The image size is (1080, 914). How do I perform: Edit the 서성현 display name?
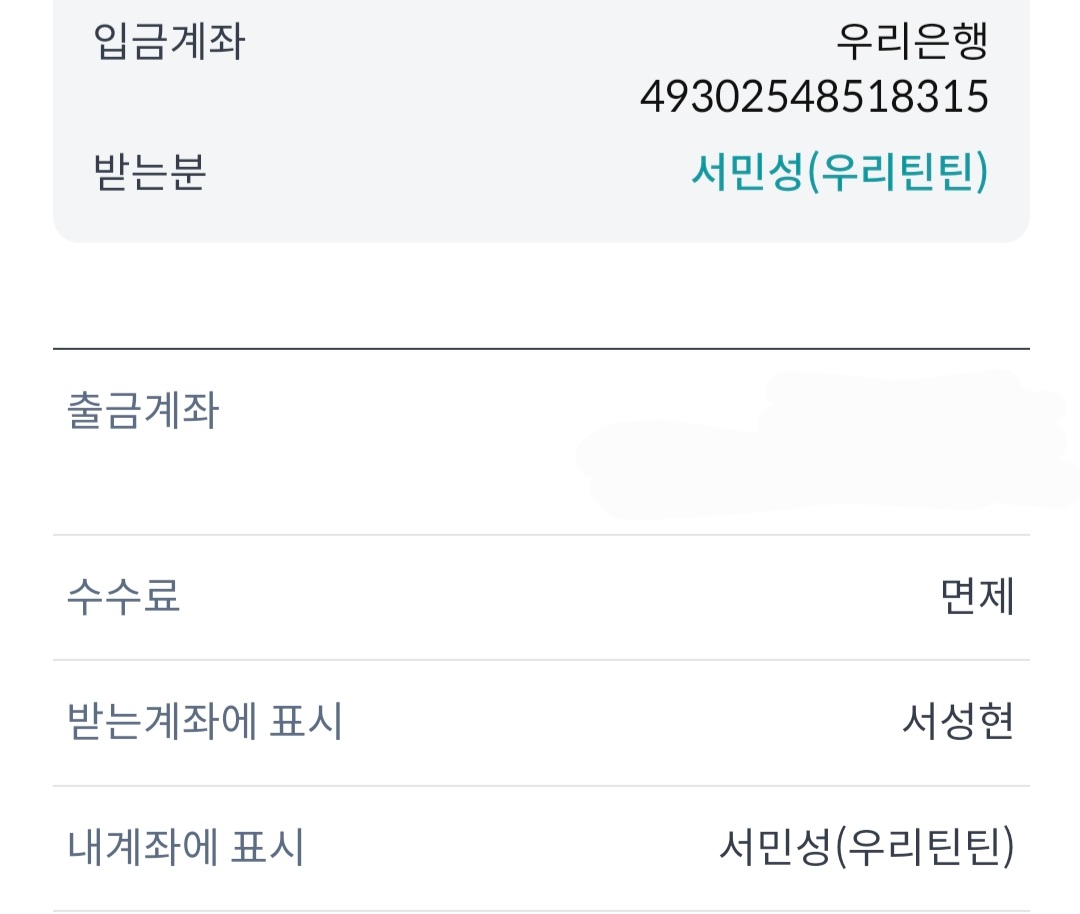point(957,722)
